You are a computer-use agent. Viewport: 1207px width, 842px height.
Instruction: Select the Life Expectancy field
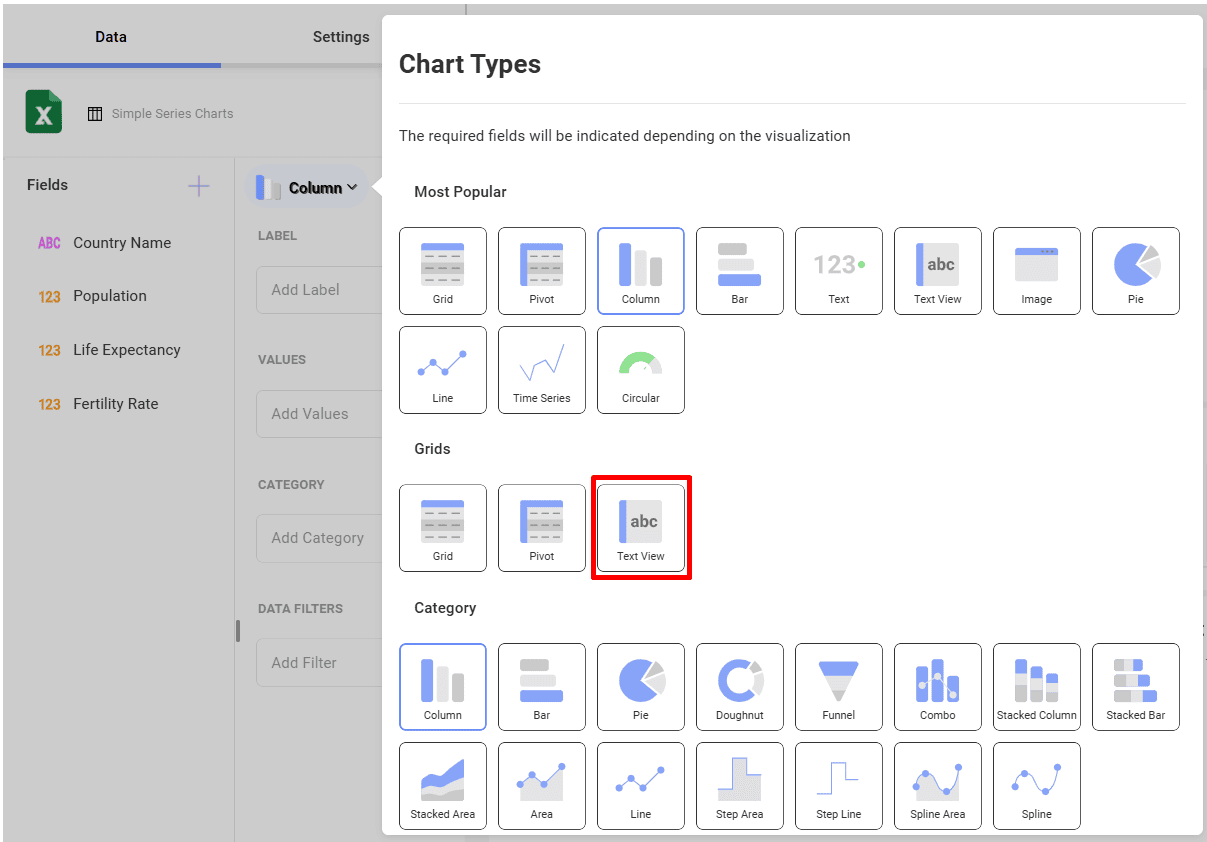127,350
